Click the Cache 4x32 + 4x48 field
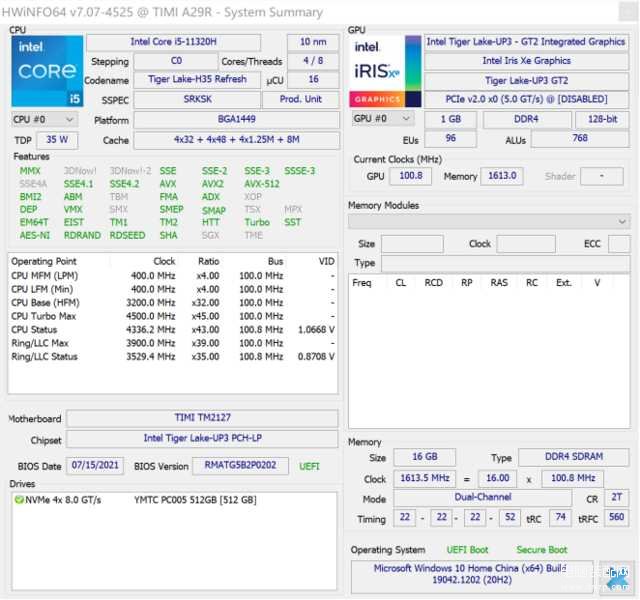Viewport: 640px width, 600px height. 236,140
